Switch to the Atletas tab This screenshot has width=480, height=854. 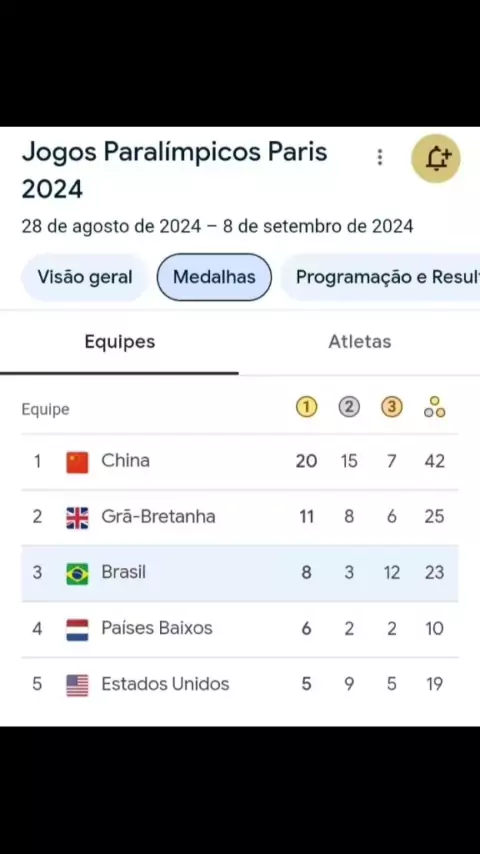coord(360,342)
